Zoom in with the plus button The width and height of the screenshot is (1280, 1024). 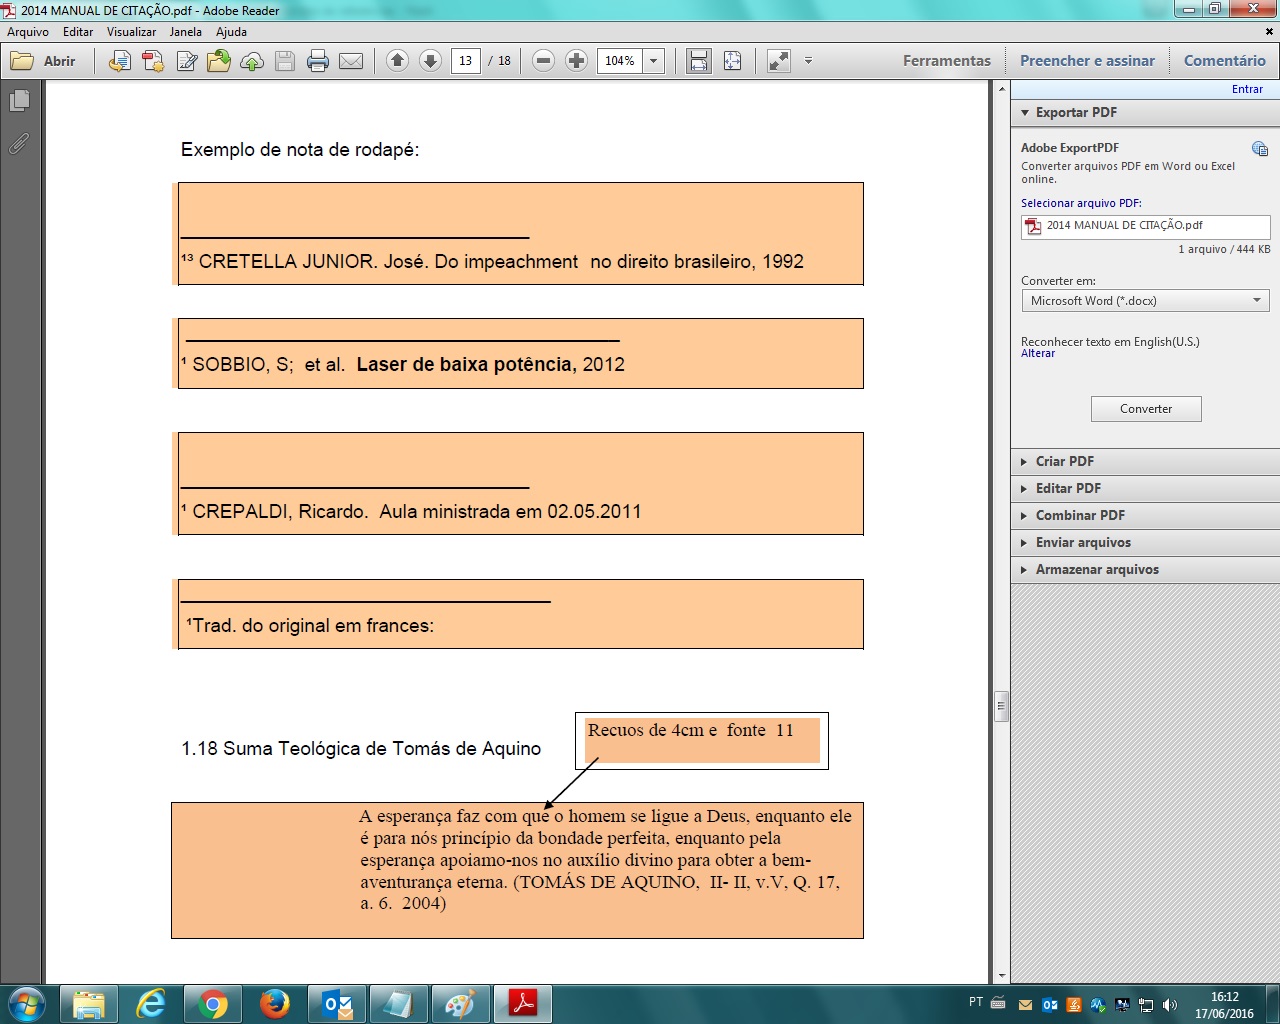click(x=576, y=61)
